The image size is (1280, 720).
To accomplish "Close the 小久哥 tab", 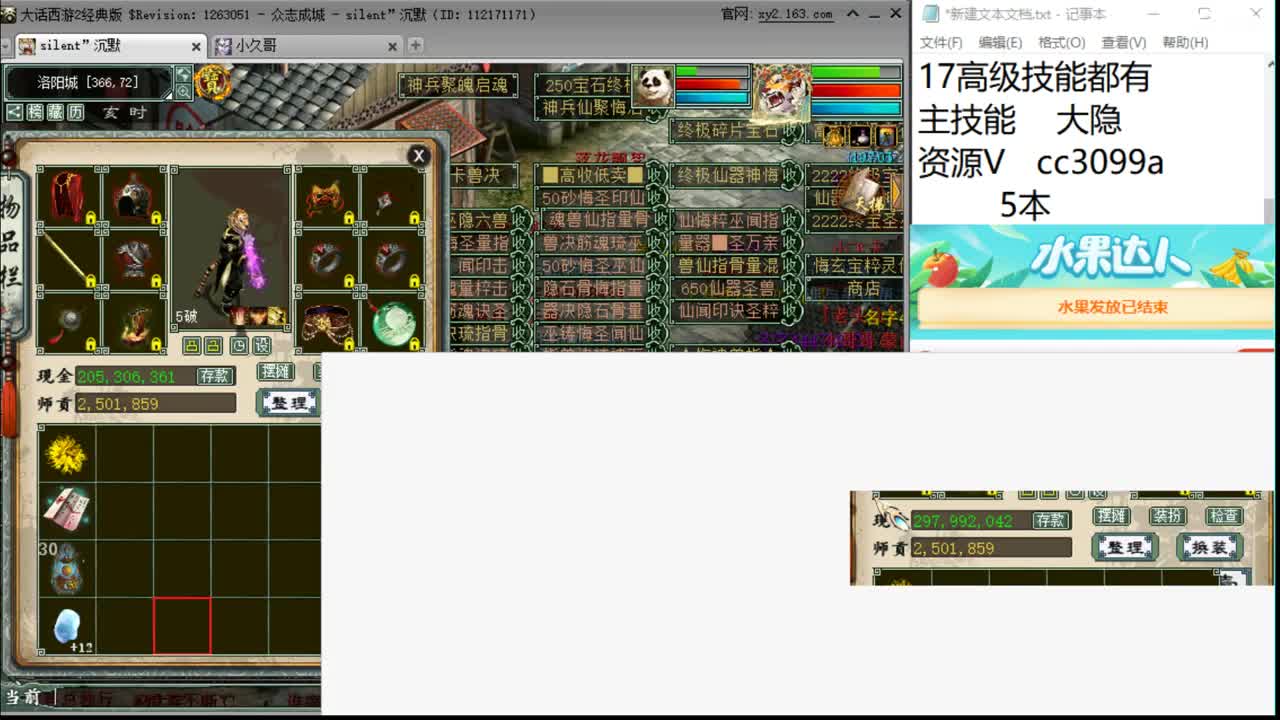I will 393,47.
